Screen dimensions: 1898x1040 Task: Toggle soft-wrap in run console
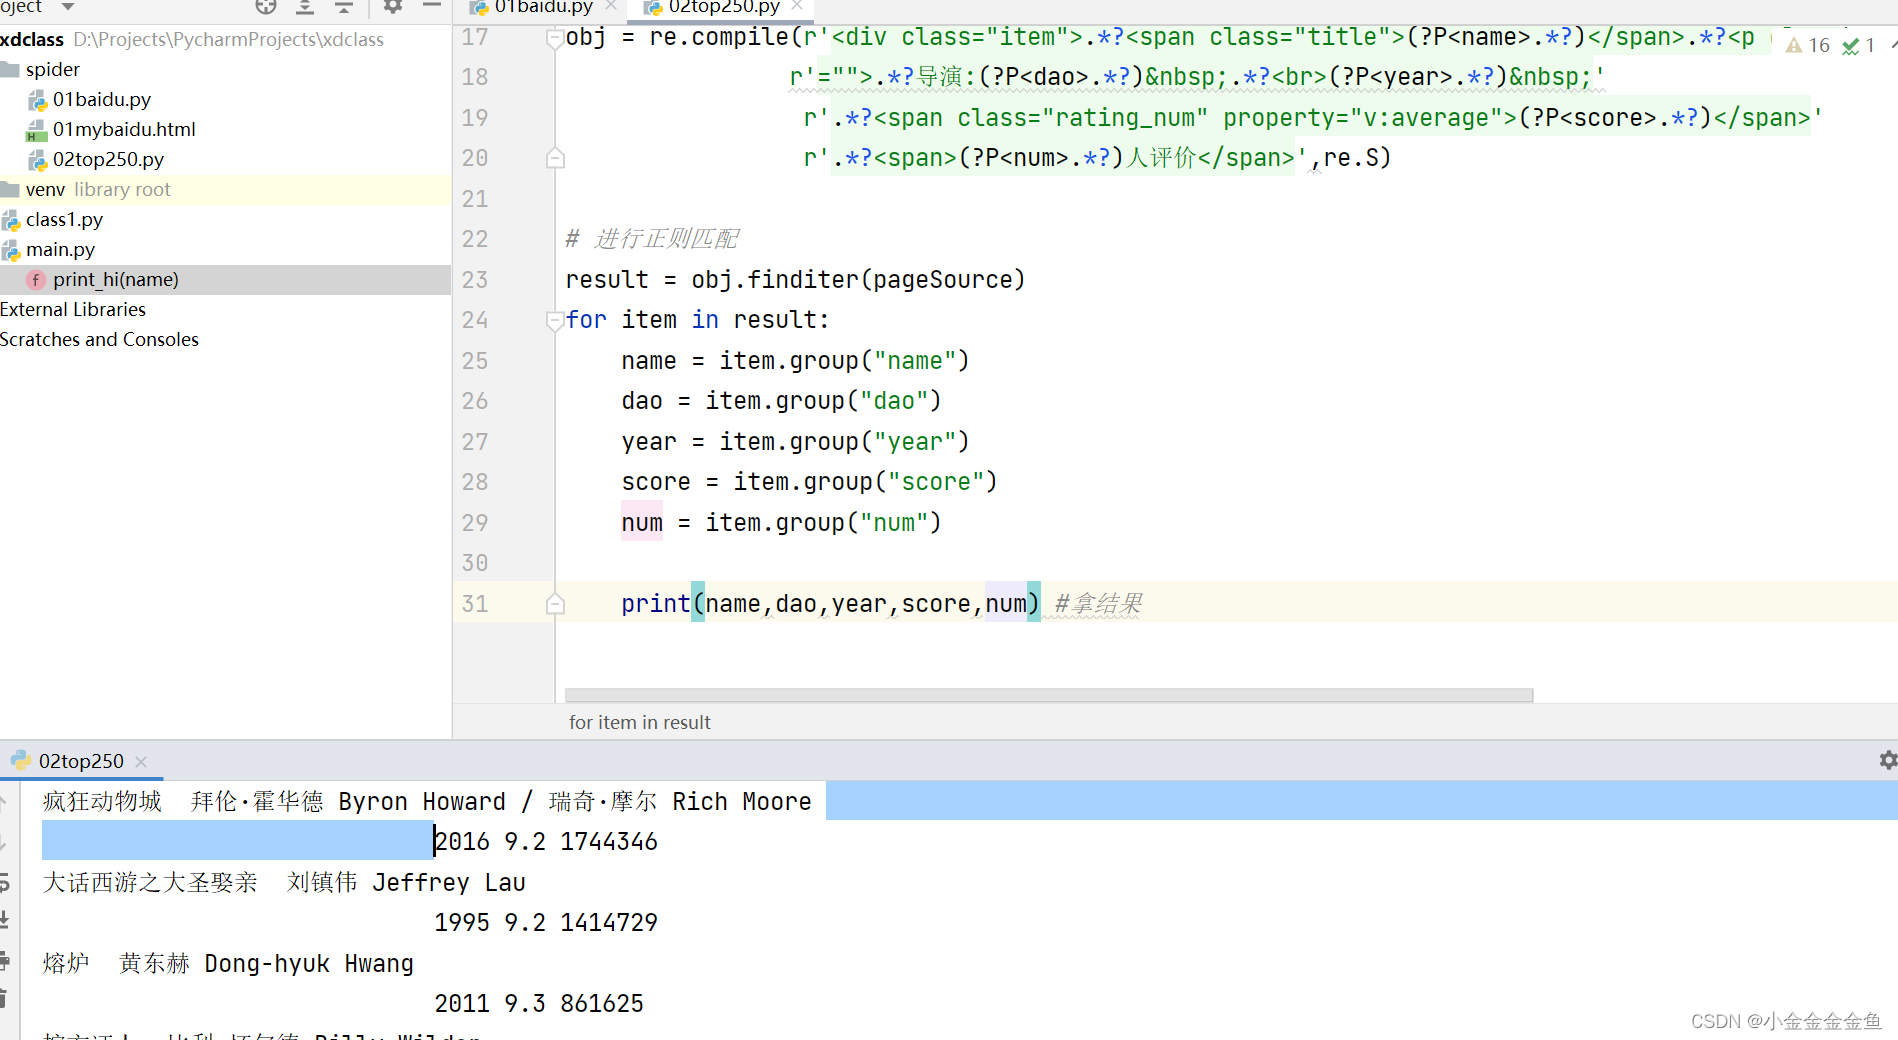coord(4,882)
